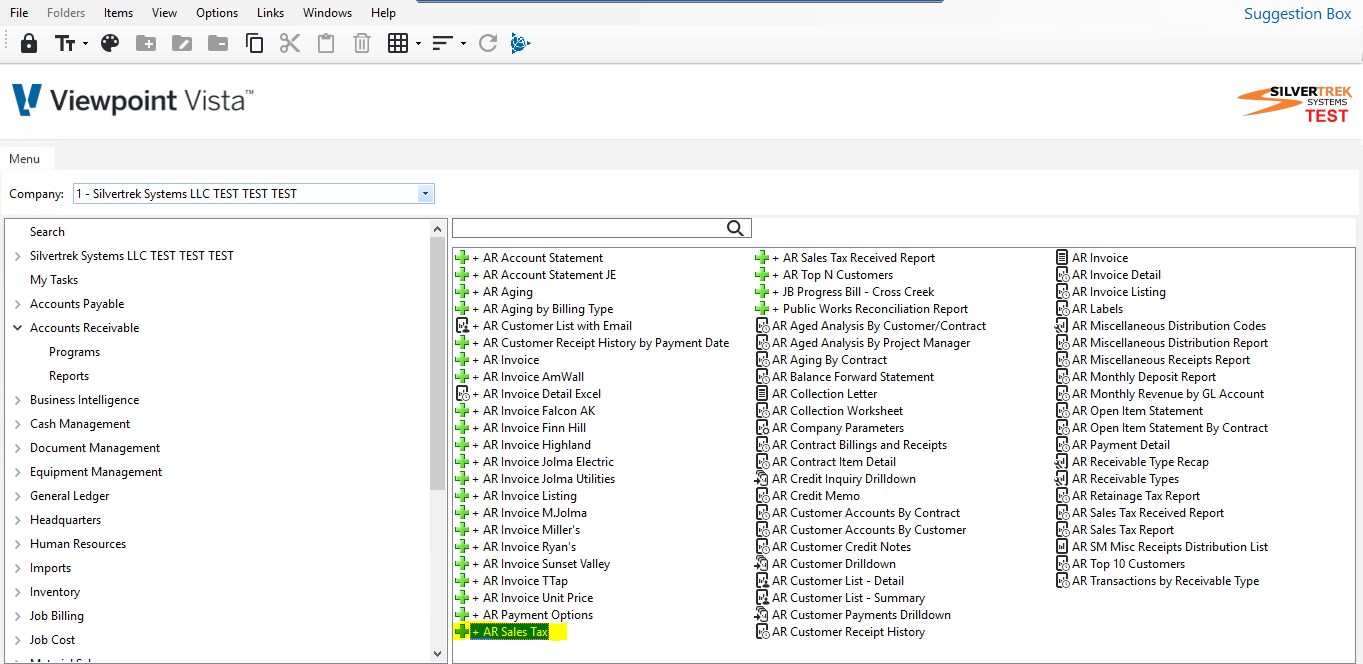Screen dimensions: 1363x664
Task: Select Programs under Accounts Receivable
Action: [x=75, y=352]
